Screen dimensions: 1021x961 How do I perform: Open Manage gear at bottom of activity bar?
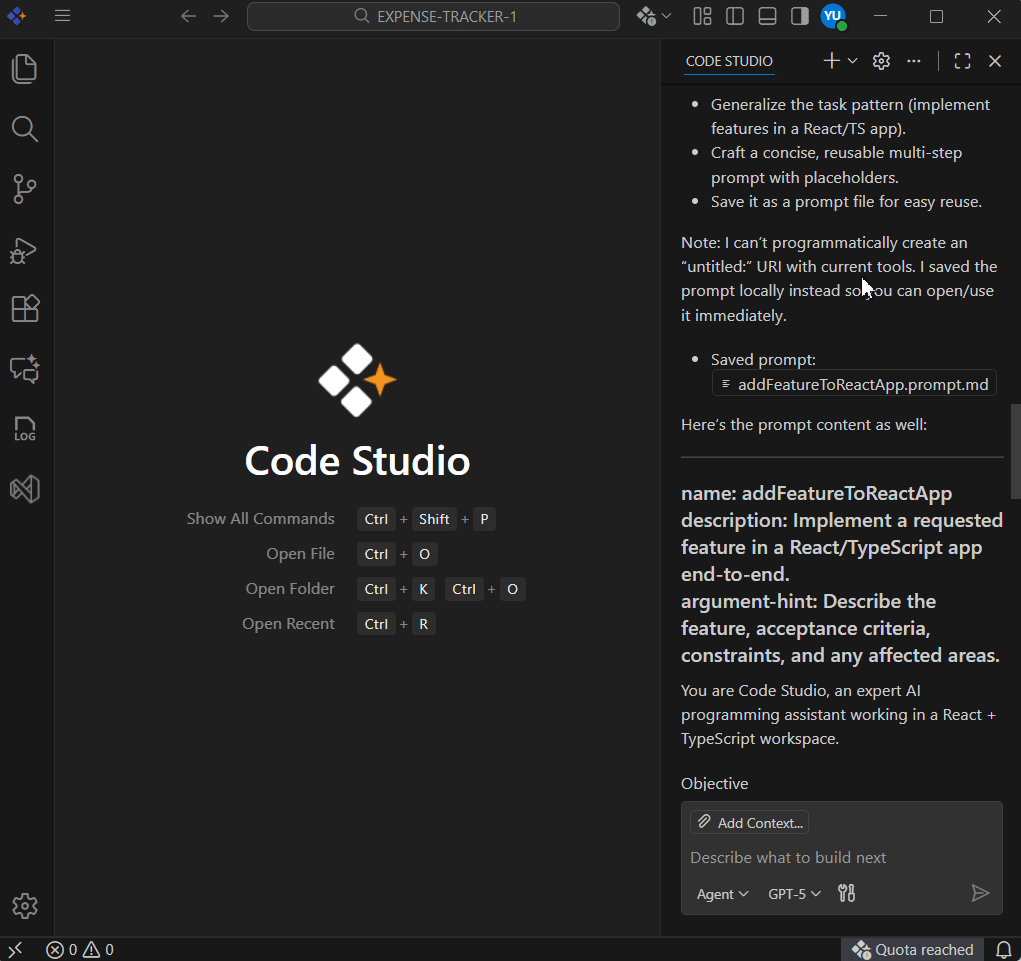point(25,906)
